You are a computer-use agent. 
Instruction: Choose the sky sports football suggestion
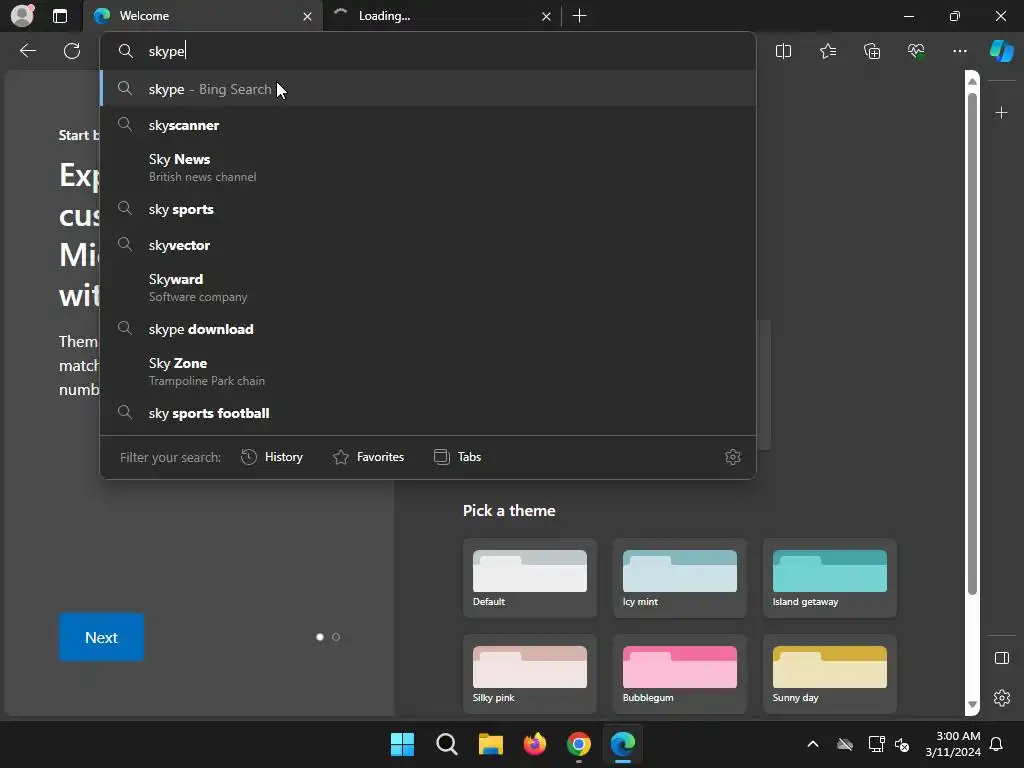(428, 413)
